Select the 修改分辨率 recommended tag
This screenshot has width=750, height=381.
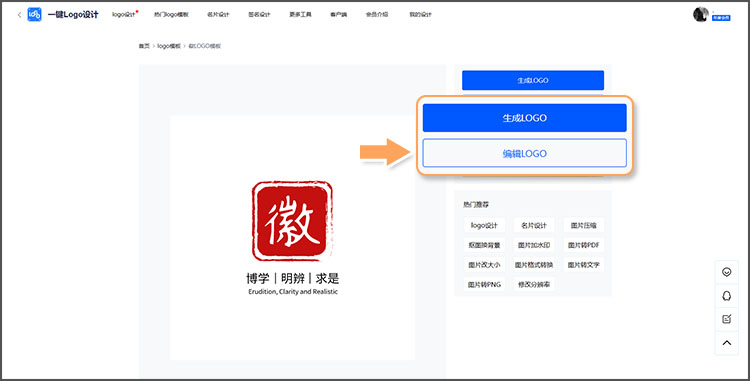pos(534,284)
